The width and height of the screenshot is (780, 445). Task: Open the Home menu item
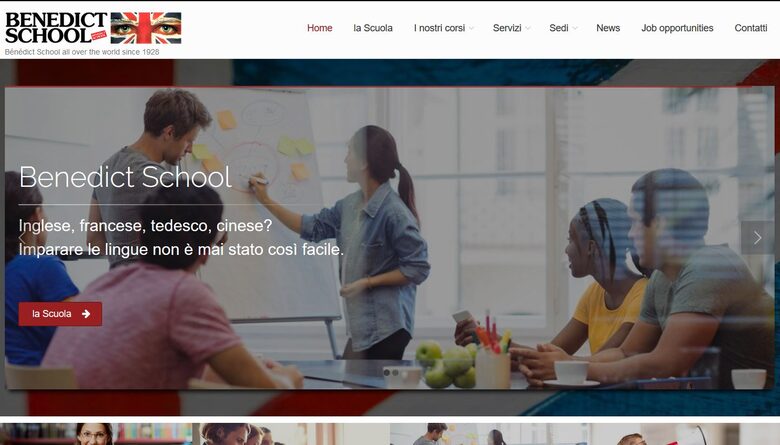[319, 28]
